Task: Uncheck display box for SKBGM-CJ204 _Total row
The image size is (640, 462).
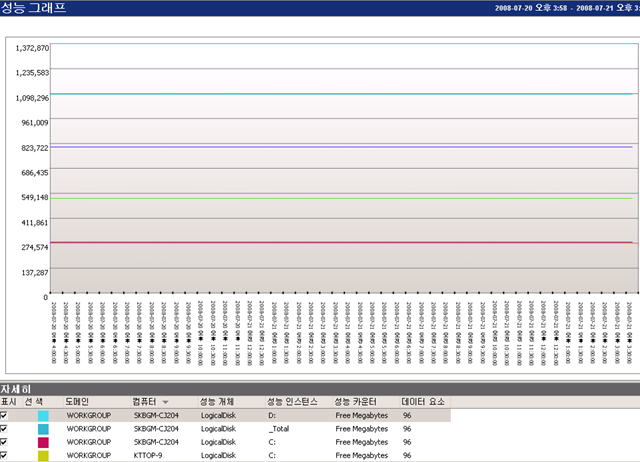Action: coord(4,429)
